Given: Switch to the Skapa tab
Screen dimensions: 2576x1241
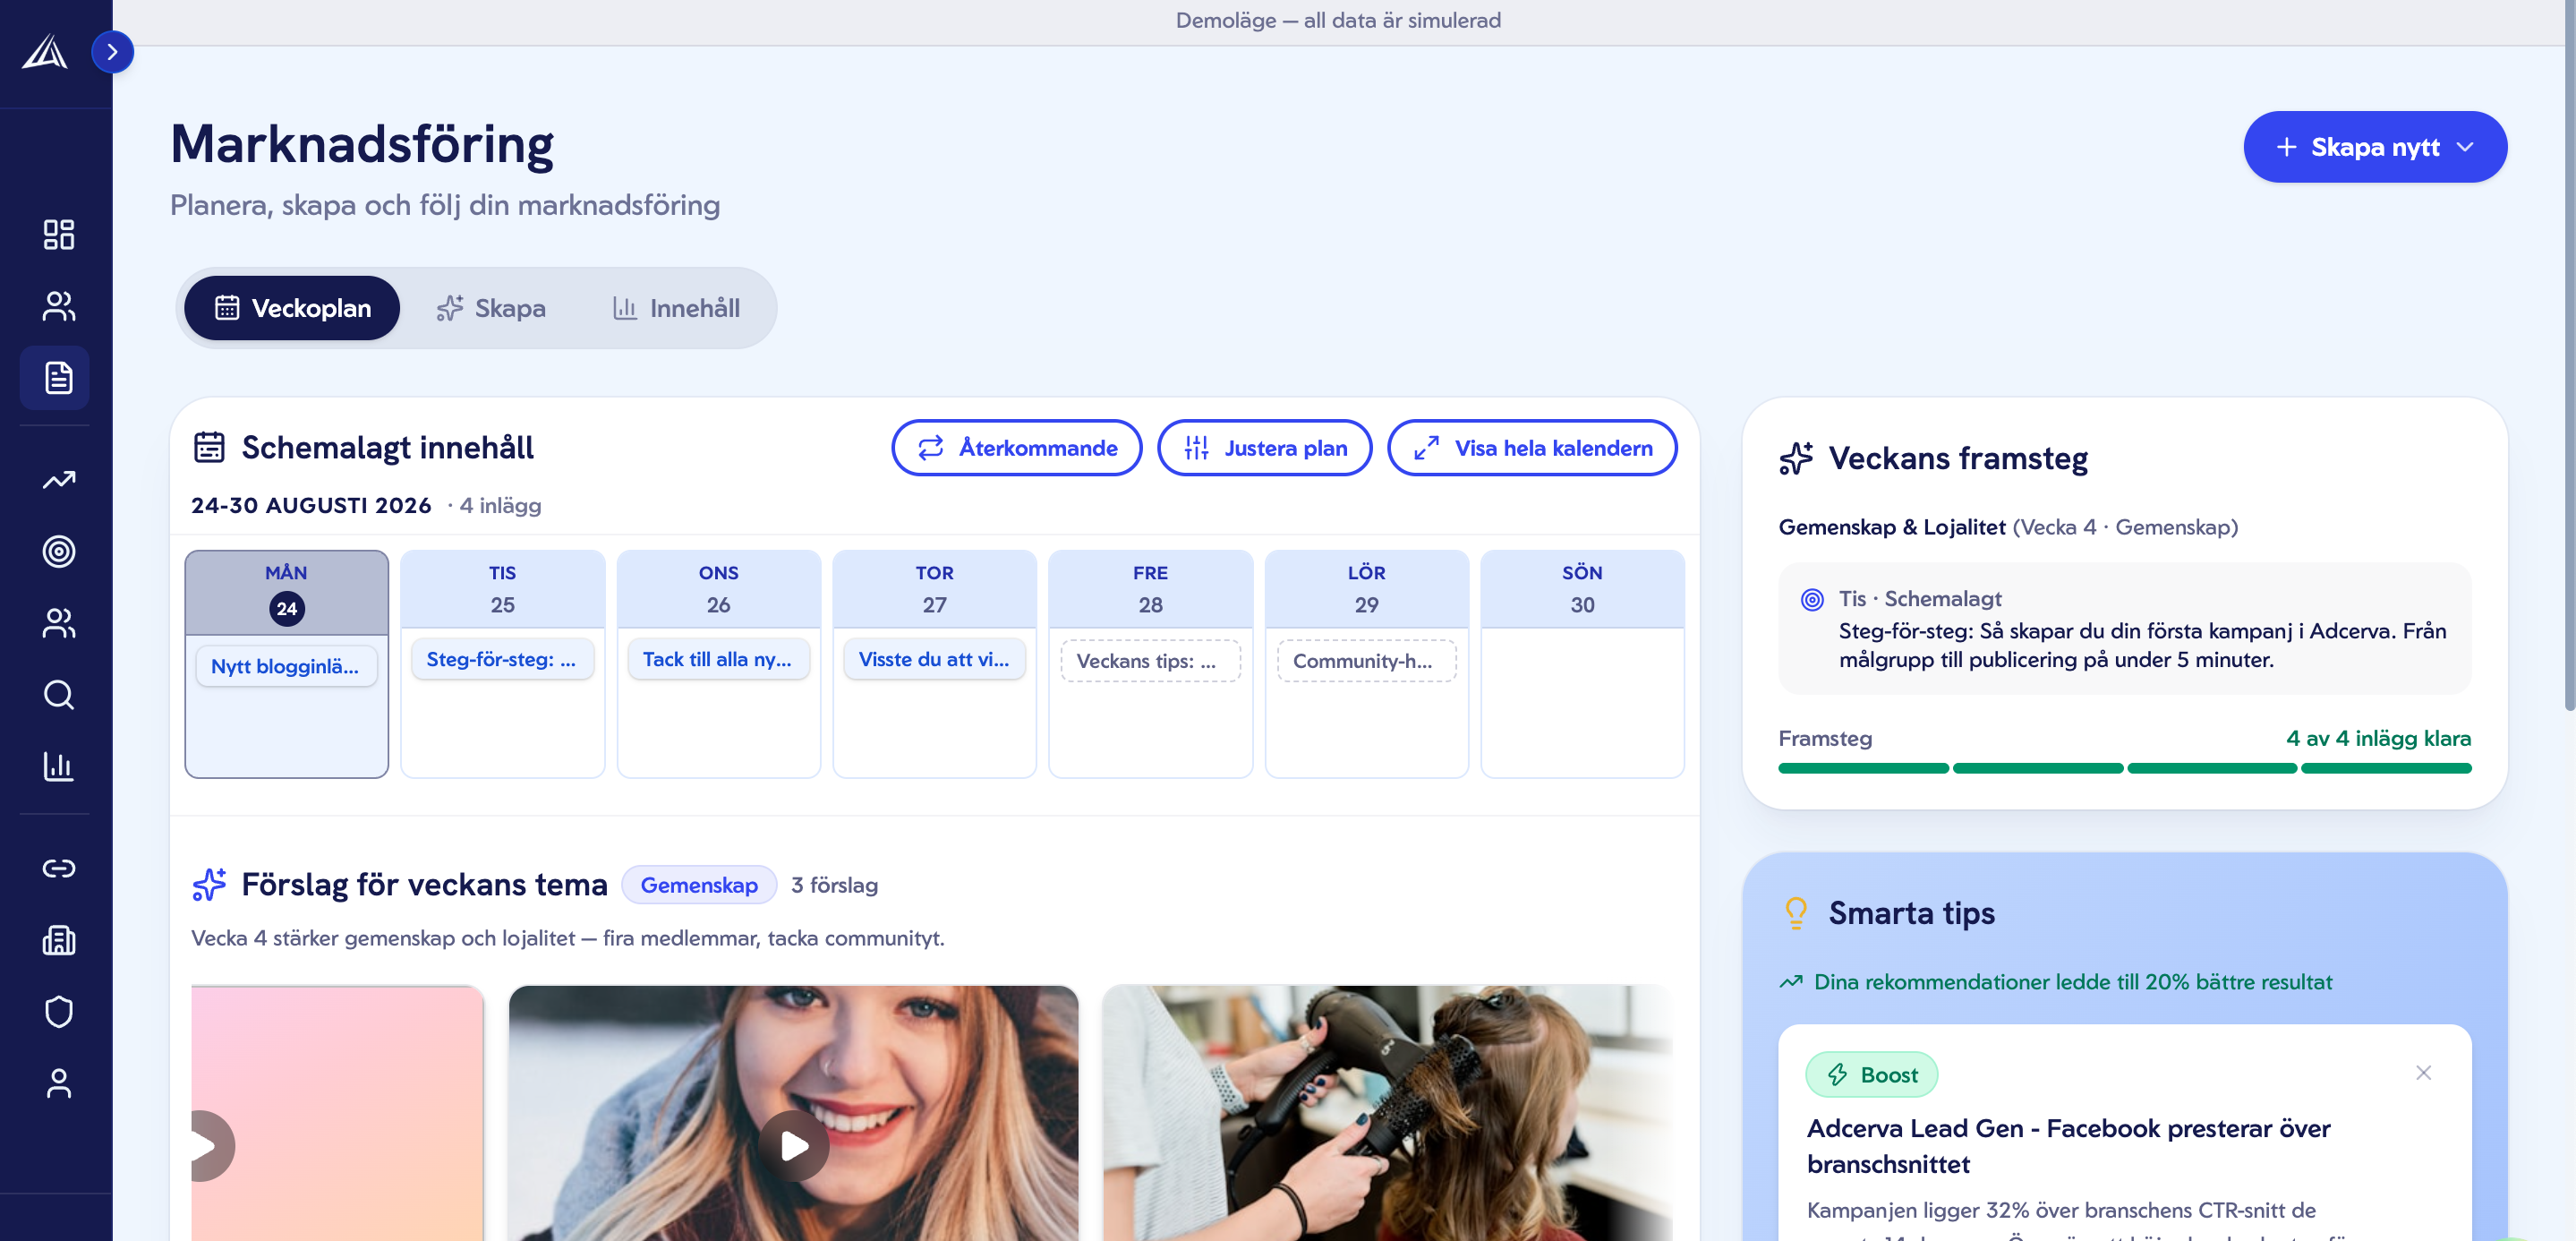Looking at the screenshot, I should point(491,308).
